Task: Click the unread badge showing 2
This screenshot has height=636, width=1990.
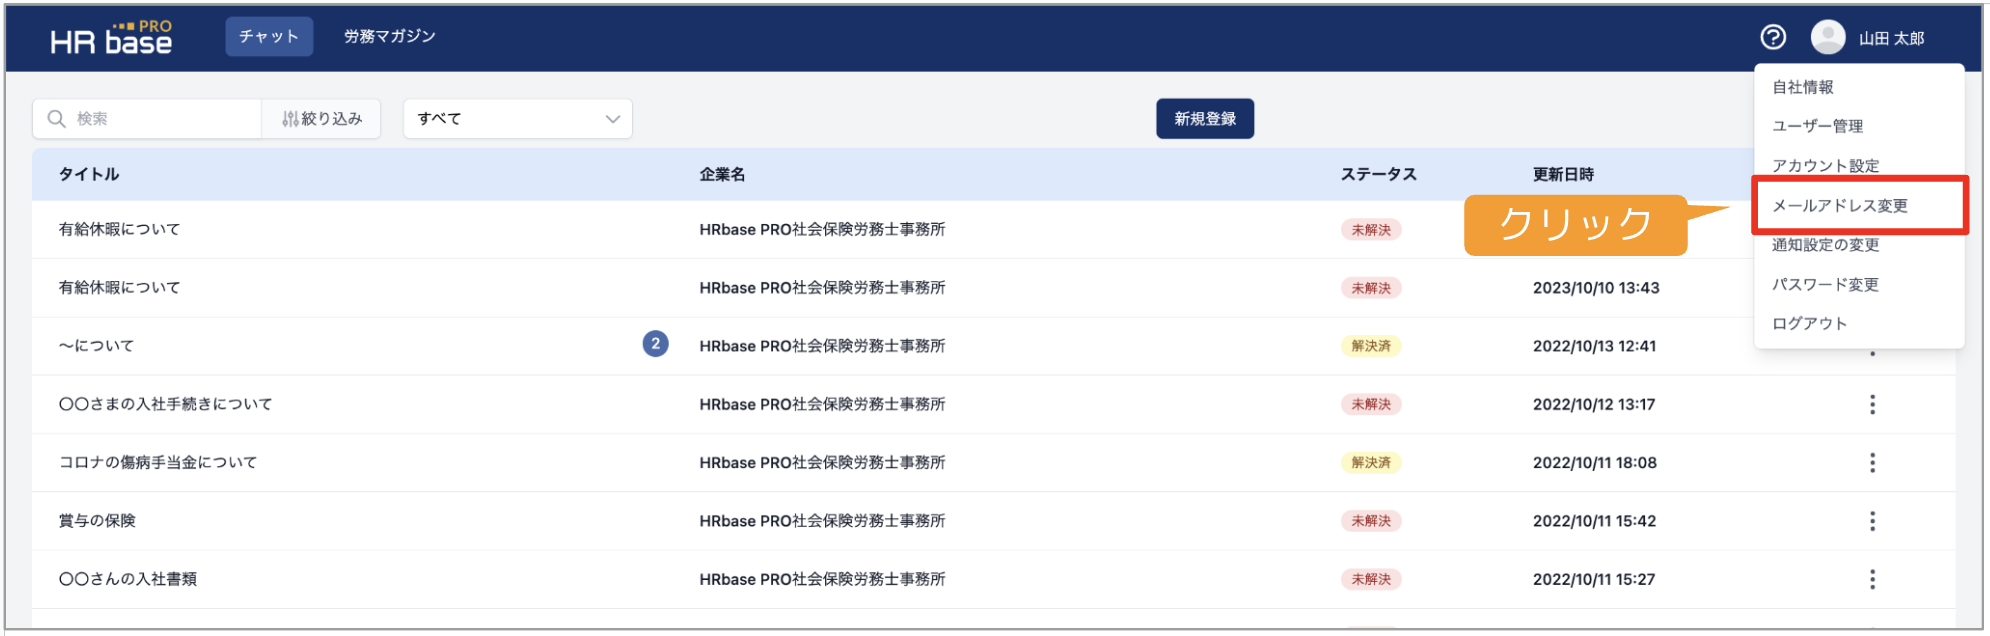Action: tap(655, 344)
